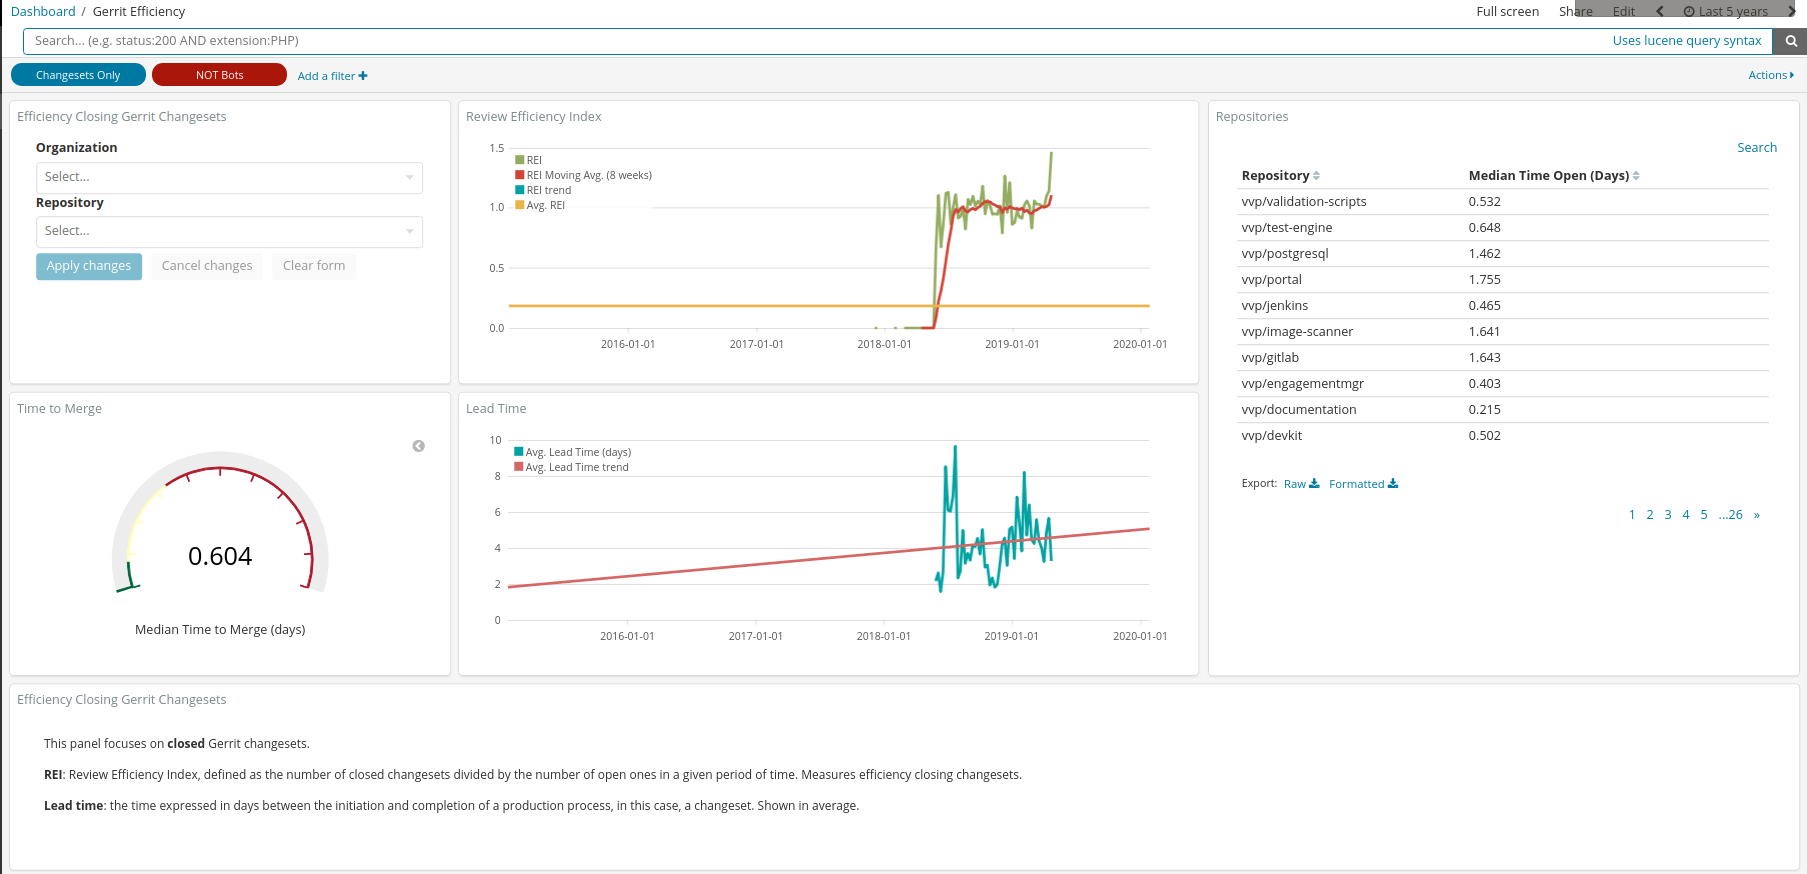Open the Organization select dropdown

tap(229, 177)
